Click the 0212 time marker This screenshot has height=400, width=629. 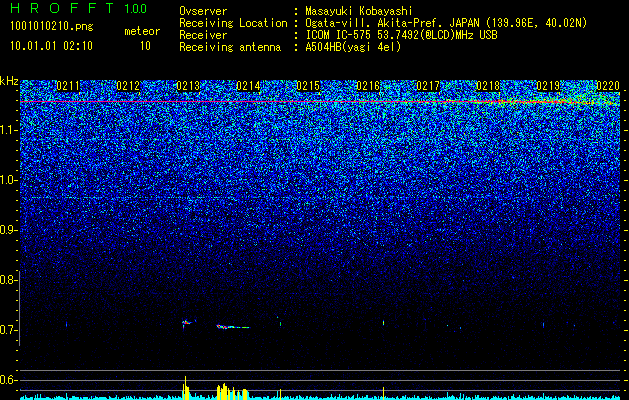point(128,86)
